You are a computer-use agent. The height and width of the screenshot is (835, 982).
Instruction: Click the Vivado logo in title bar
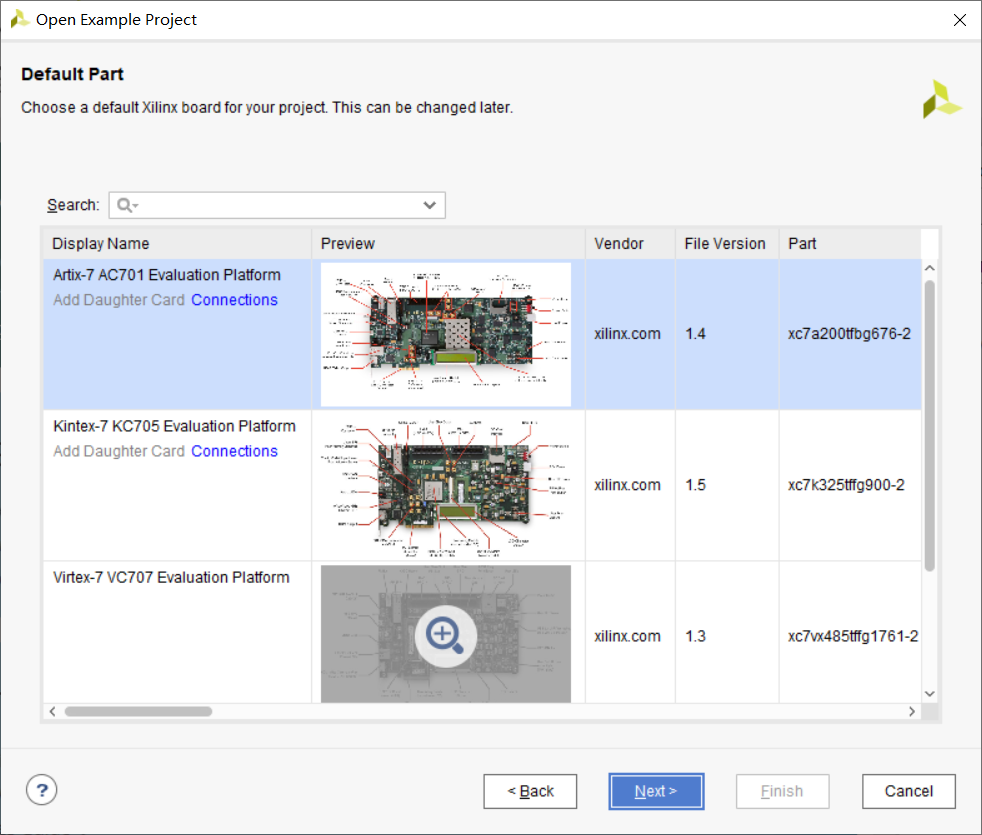(19, 19)
